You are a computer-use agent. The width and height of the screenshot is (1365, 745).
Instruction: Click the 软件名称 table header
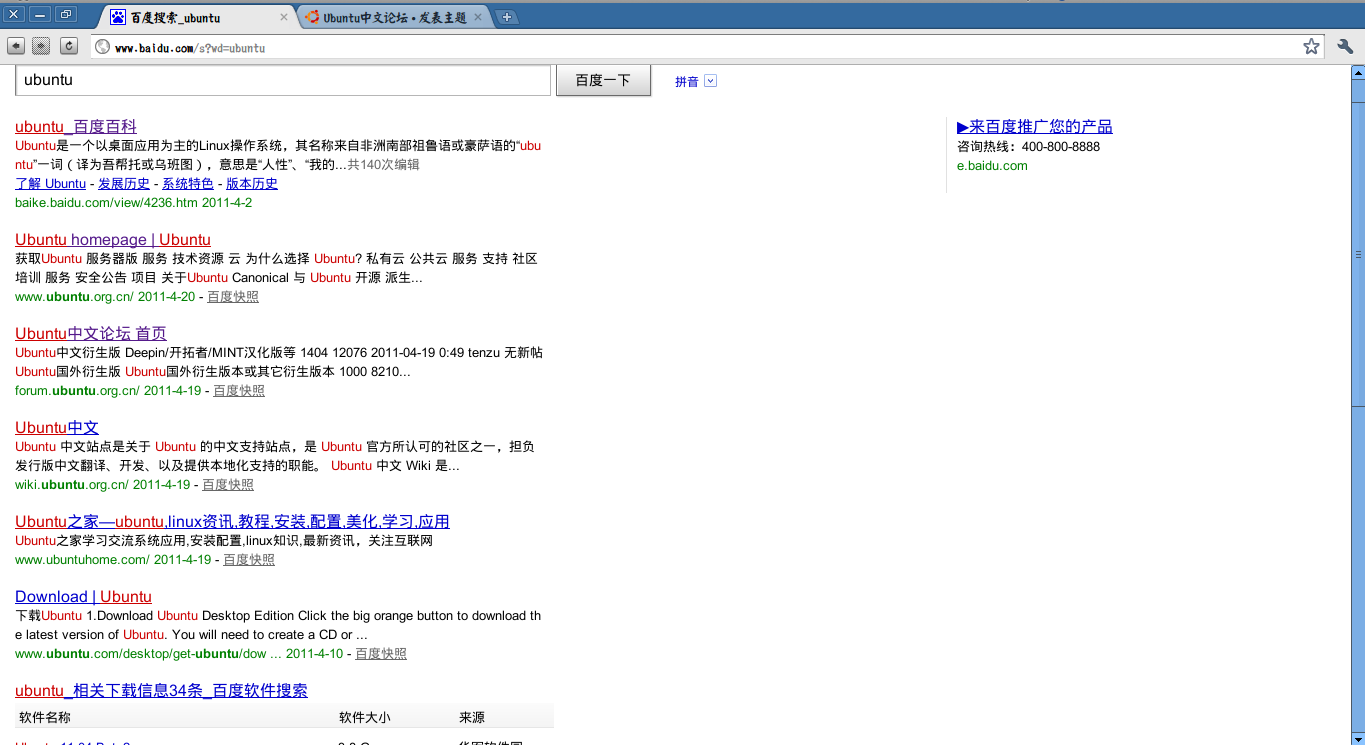coord(45,718)
